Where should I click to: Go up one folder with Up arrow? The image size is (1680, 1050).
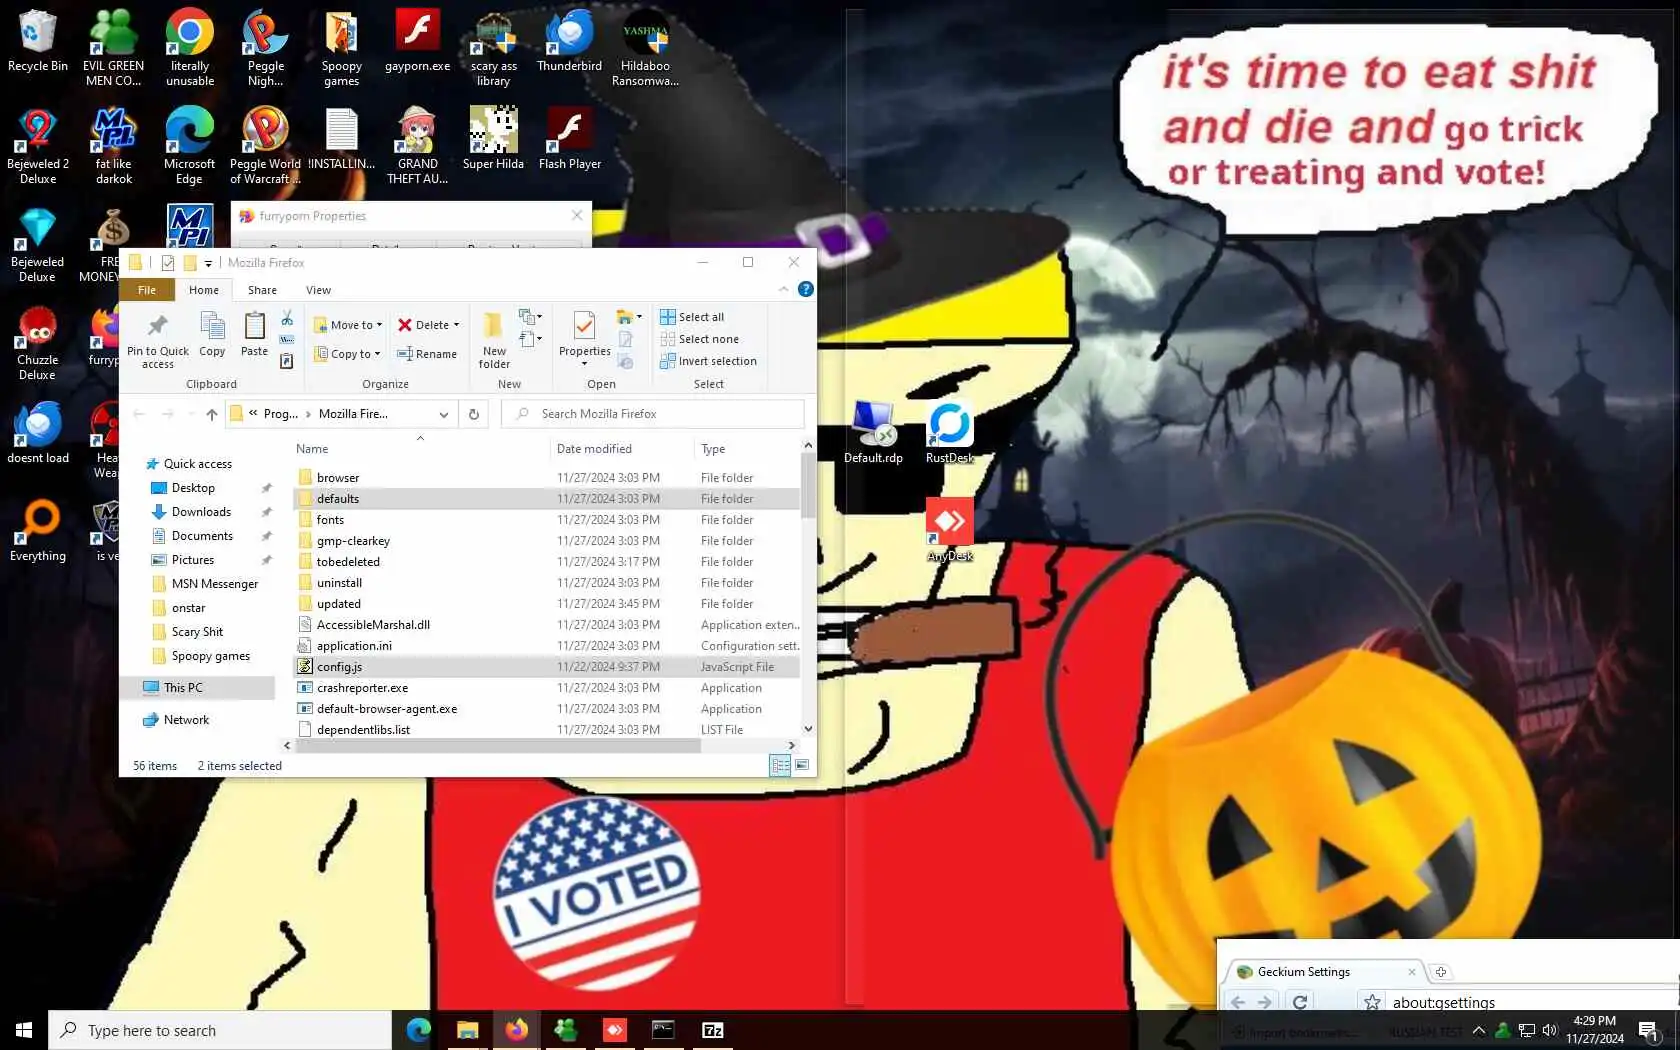[x=211, y=414]
